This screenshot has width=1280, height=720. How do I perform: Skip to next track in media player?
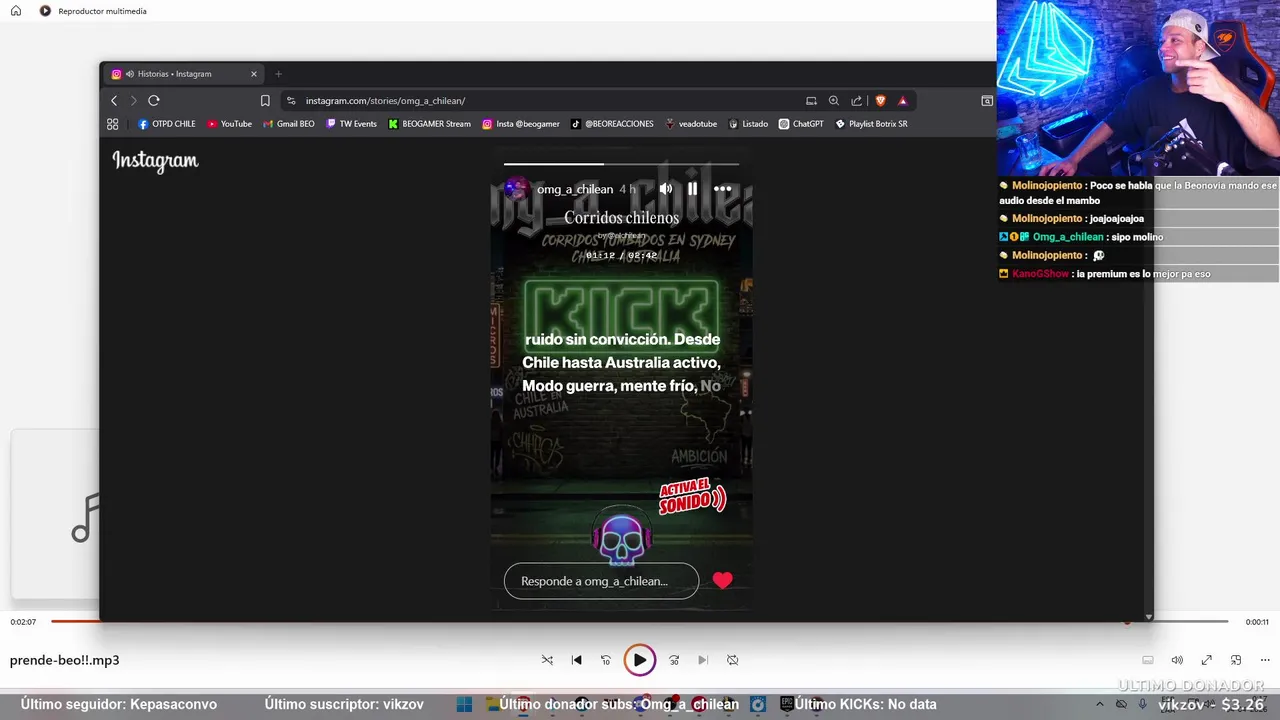(x=703, y=660)
